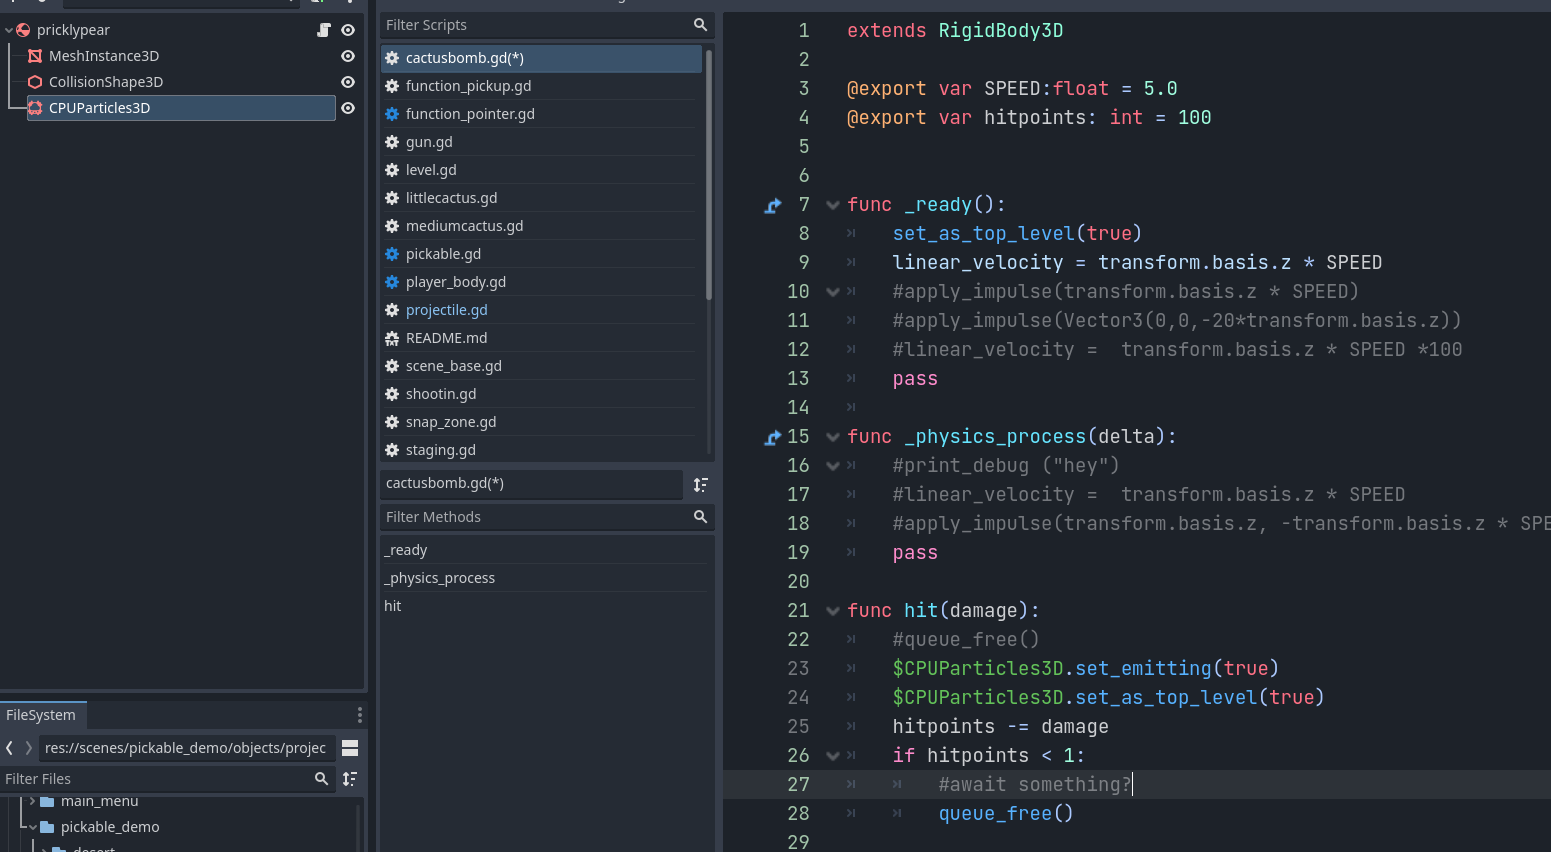1551x852 pixels.
Task: Click the override icon at line 7
Action: click(x=773, y=205)
